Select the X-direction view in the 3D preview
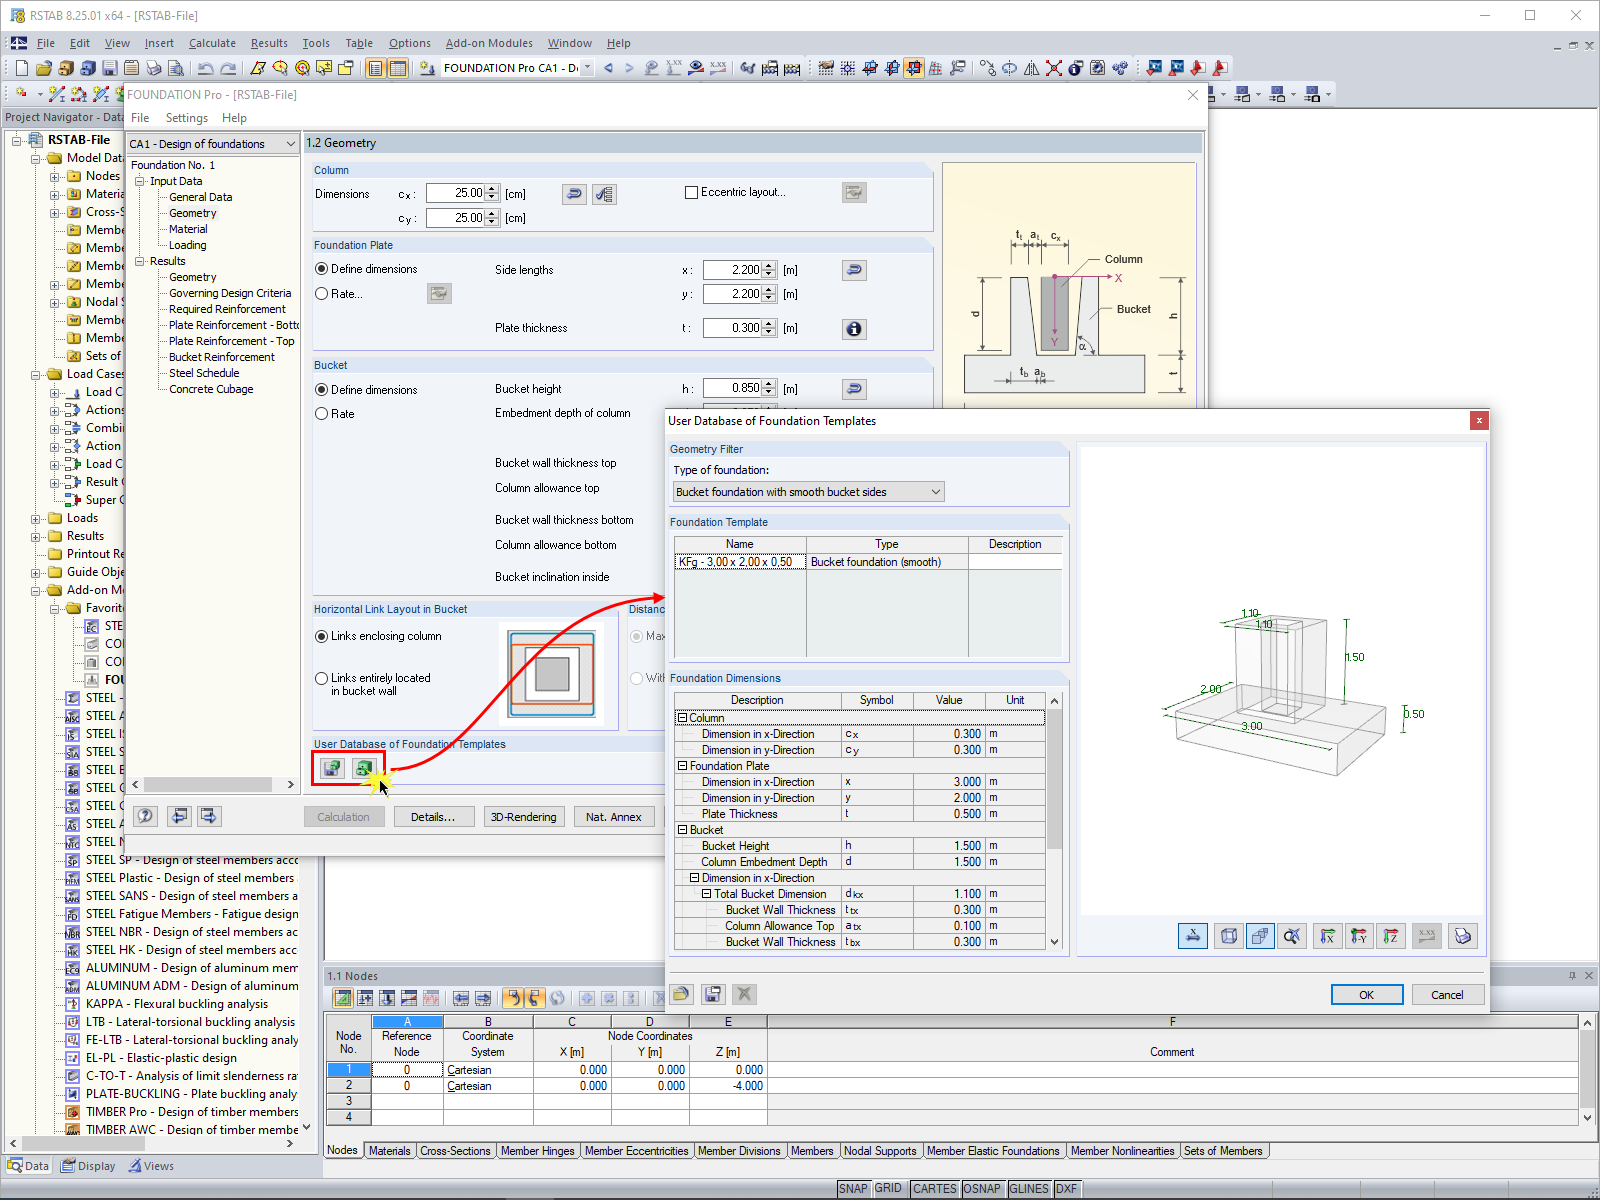 click(1327, 936)
